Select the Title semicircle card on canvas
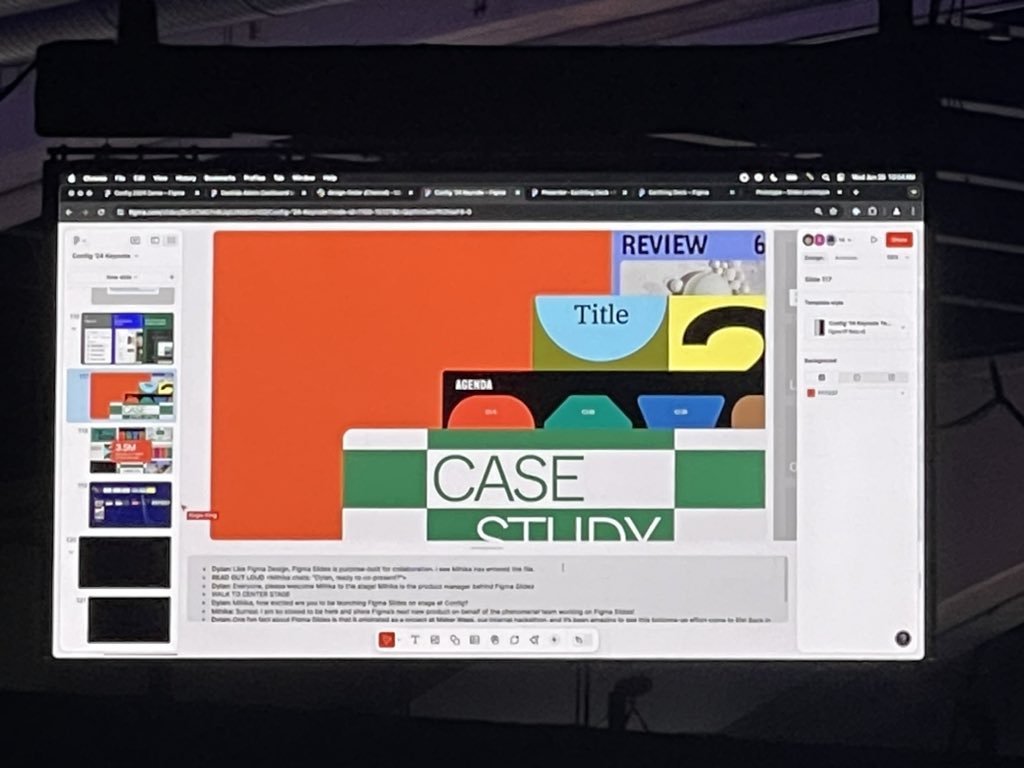The image size is (1024, 768). 601,332
